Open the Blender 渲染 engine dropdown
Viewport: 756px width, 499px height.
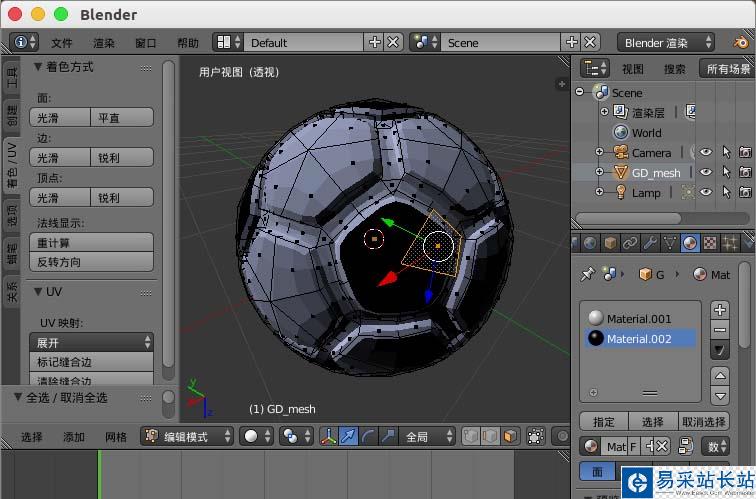(x=666, y=42)
